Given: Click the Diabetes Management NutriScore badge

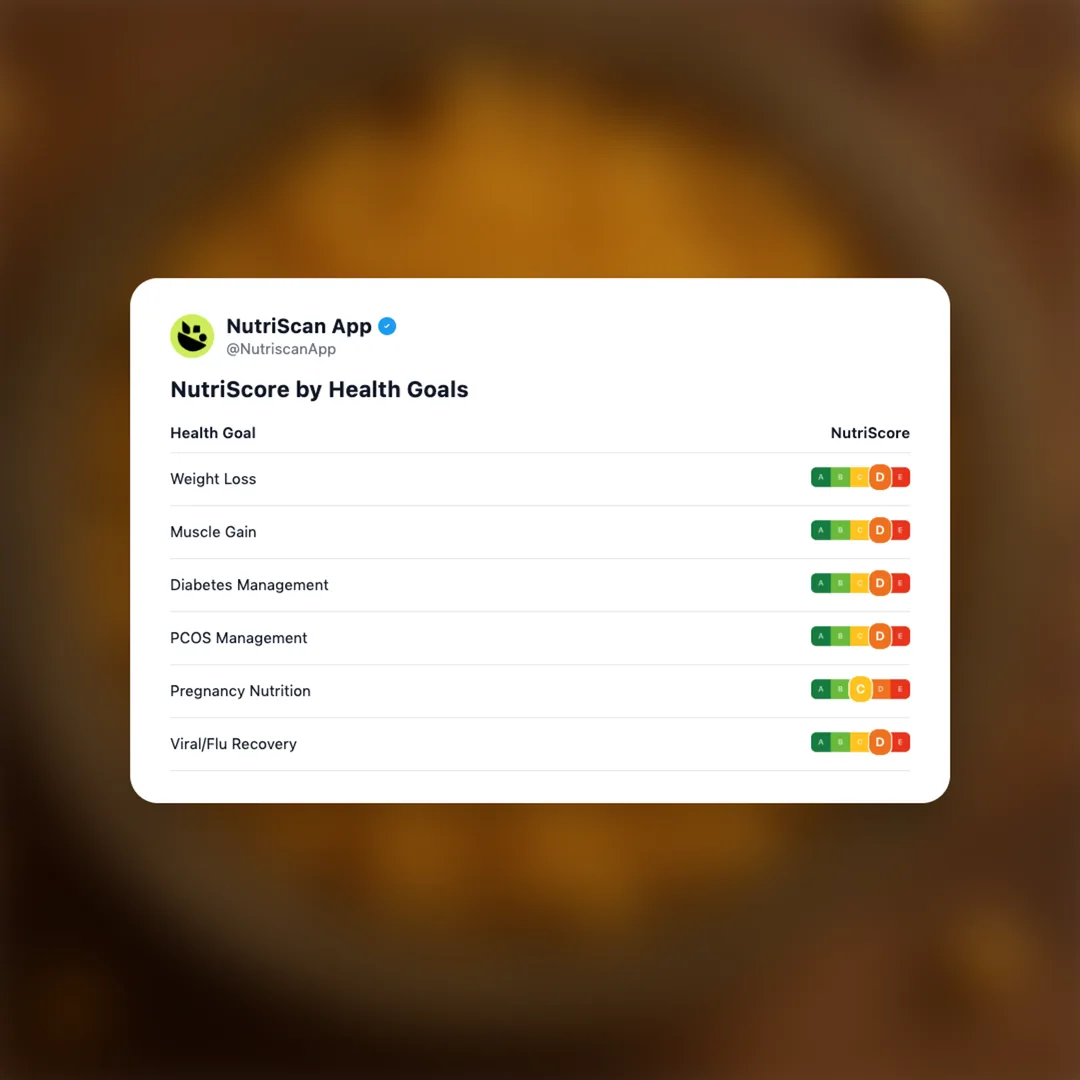Looking at the screenshot, I should (x=860, y=584).
